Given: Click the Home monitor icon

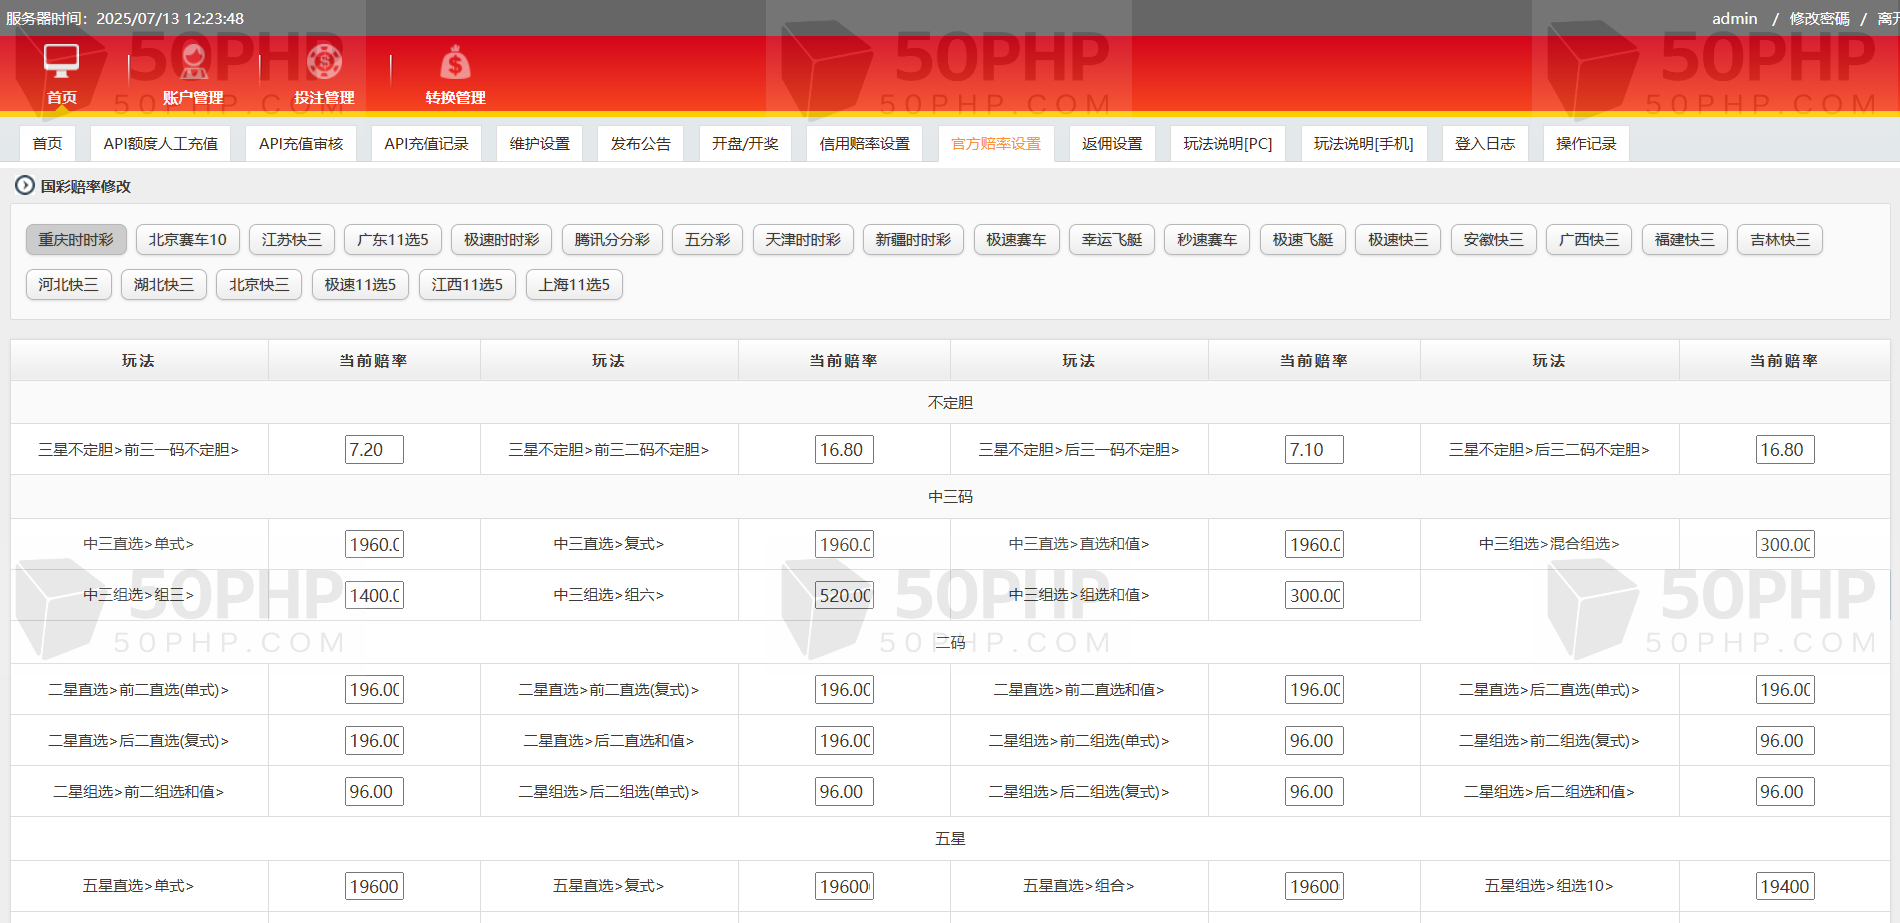Looking at the screenshot, I should [x=61, y=62].
